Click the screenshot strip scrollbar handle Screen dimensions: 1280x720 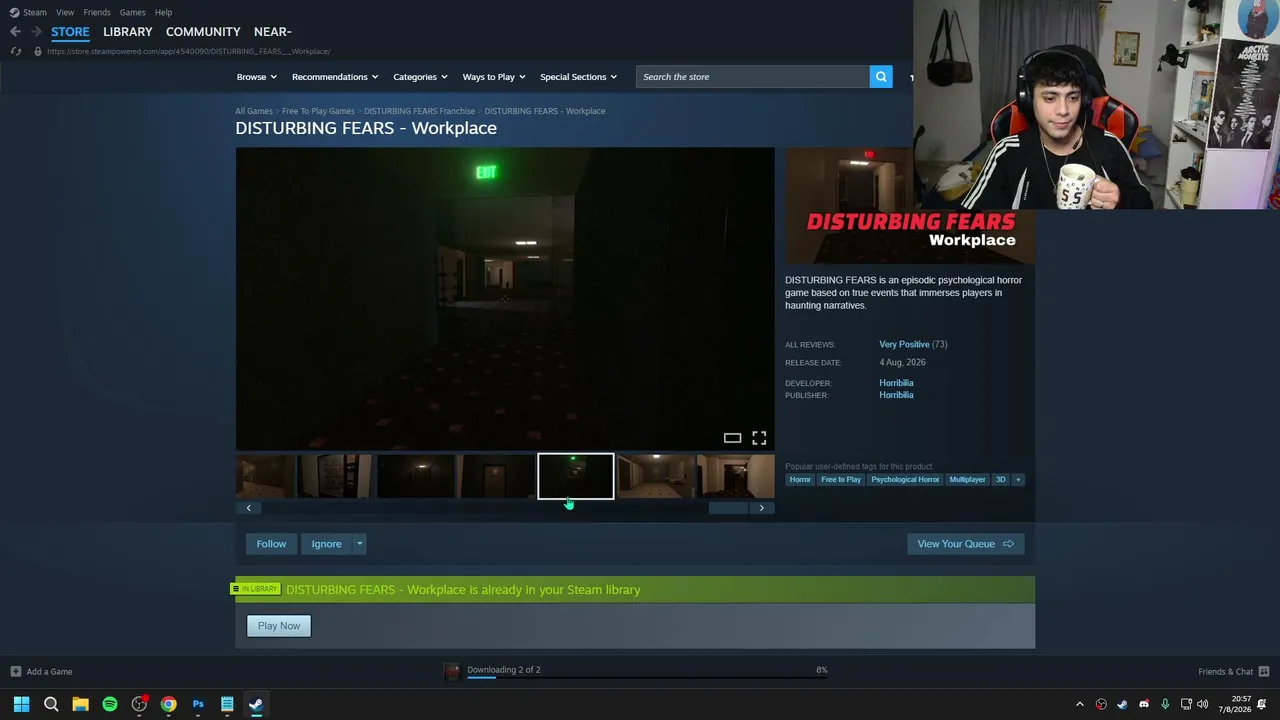coord(728,508)
